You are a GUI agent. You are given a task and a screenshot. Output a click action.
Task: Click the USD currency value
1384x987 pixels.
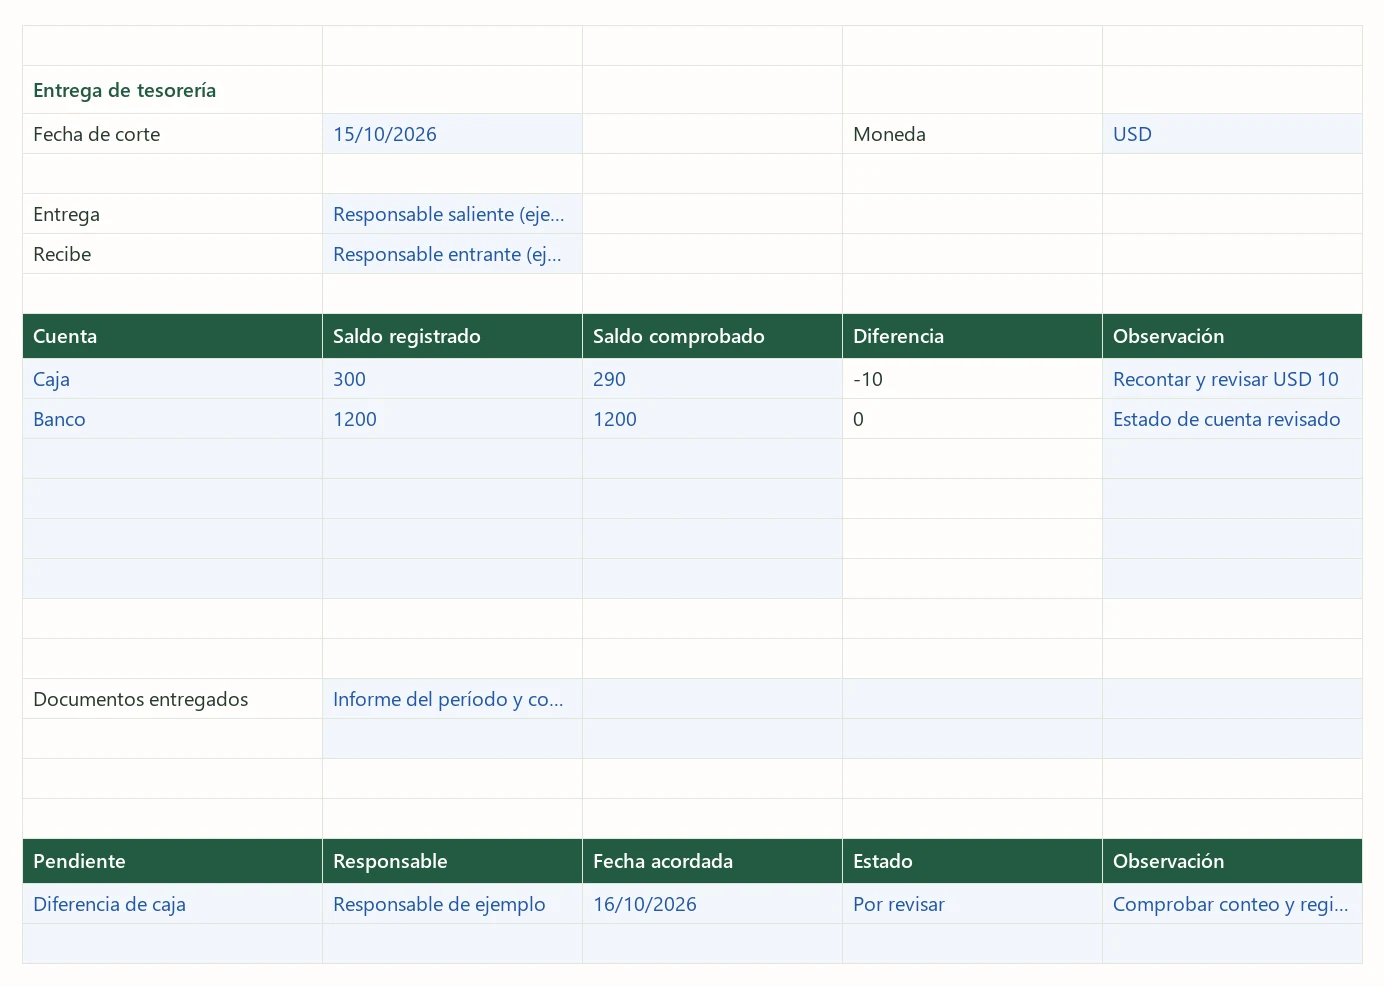[1232, 134]
